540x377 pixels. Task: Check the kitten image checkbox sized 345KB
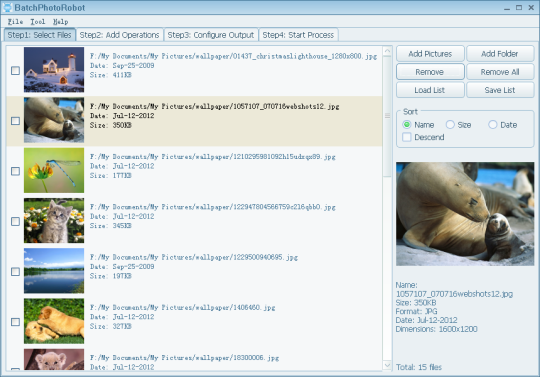(15, 221)
